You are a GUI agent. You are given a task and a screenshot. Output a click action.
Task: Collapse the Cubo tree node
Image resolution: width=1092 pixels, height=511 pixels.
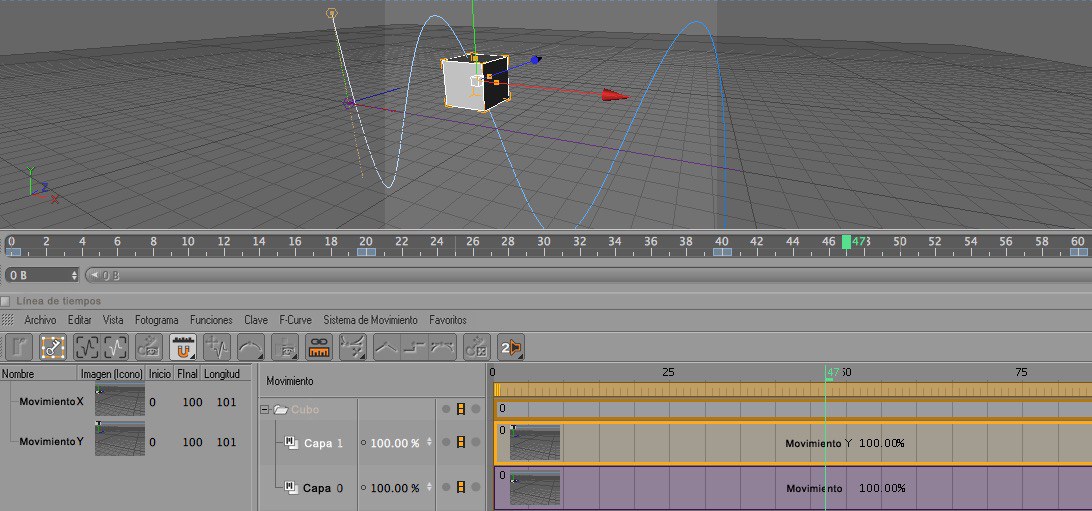click(265, 409)
